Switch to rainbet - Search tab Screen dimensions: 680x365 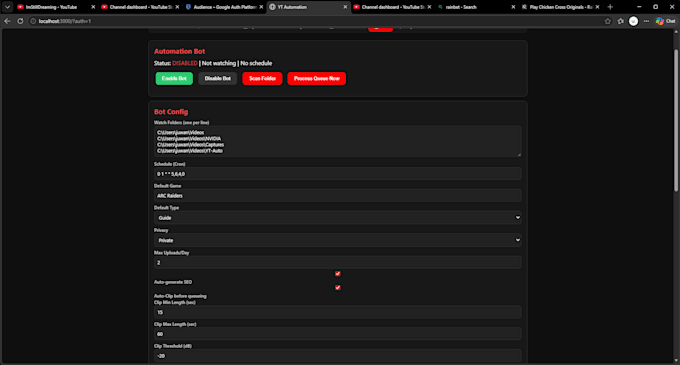(x=476, y=7)
